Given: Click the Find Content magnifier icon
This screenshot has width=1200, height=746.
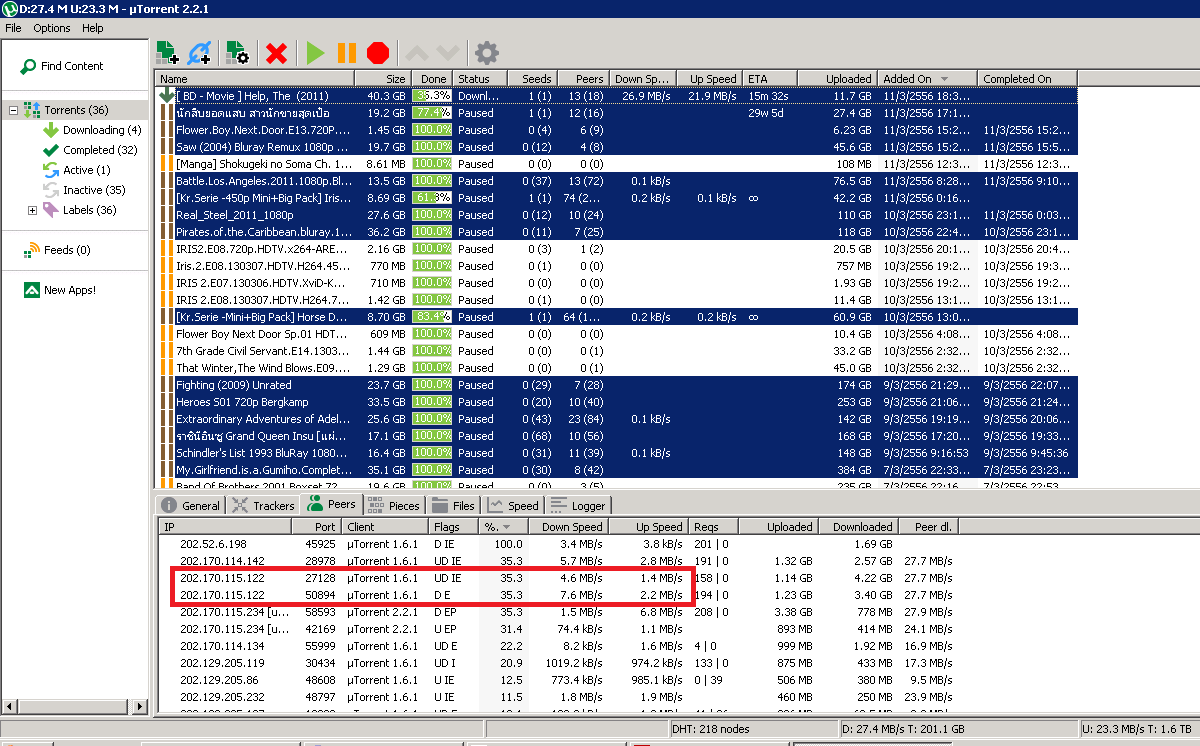Looking at the screenshot, I should (28, 67).
